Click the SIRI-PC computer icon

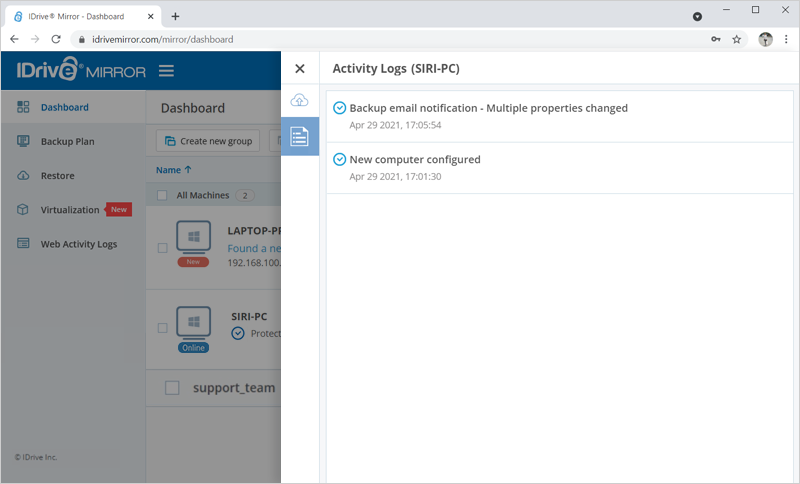193,322
